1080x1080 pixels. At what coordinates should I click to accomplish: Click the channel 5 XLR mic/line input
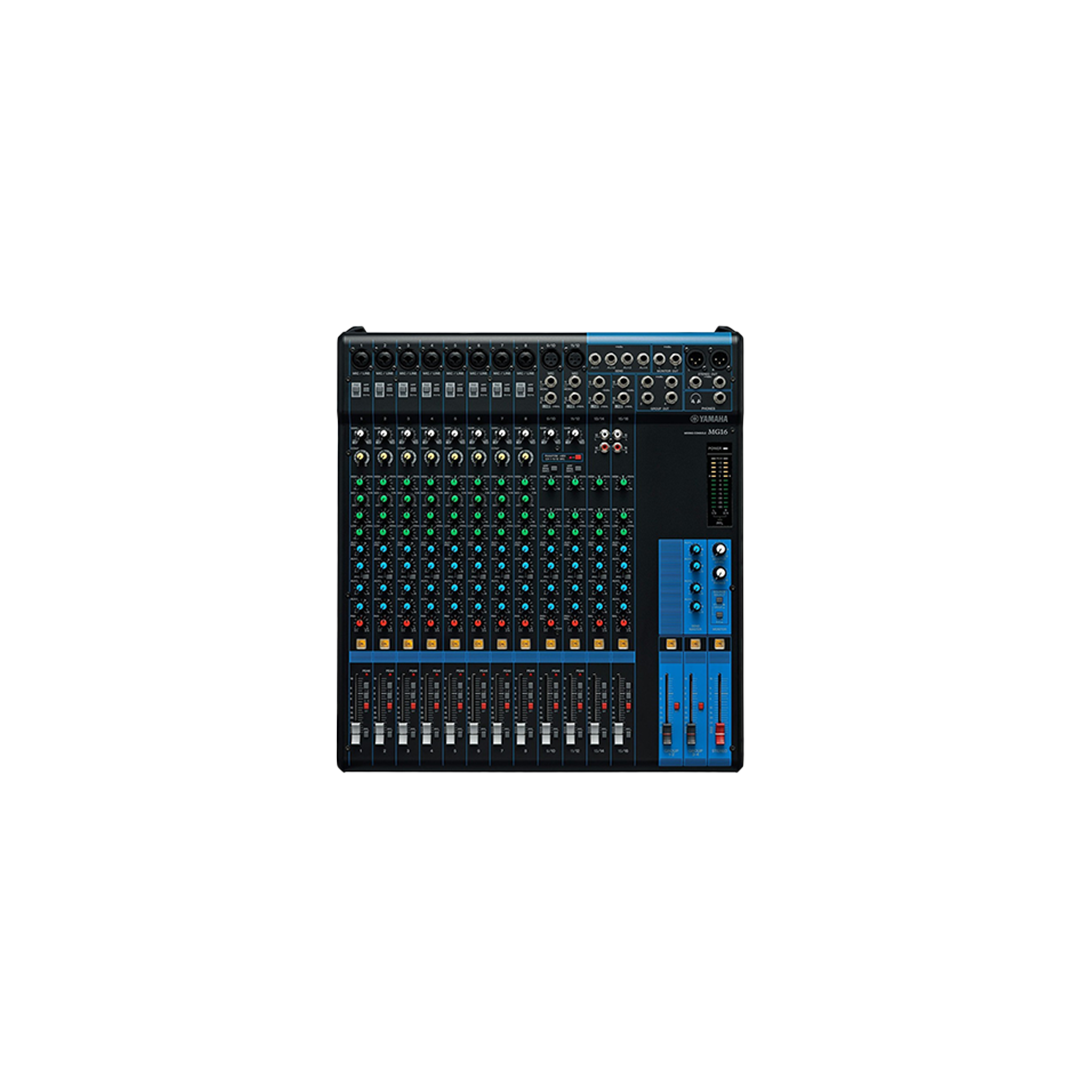coord(455,359)
